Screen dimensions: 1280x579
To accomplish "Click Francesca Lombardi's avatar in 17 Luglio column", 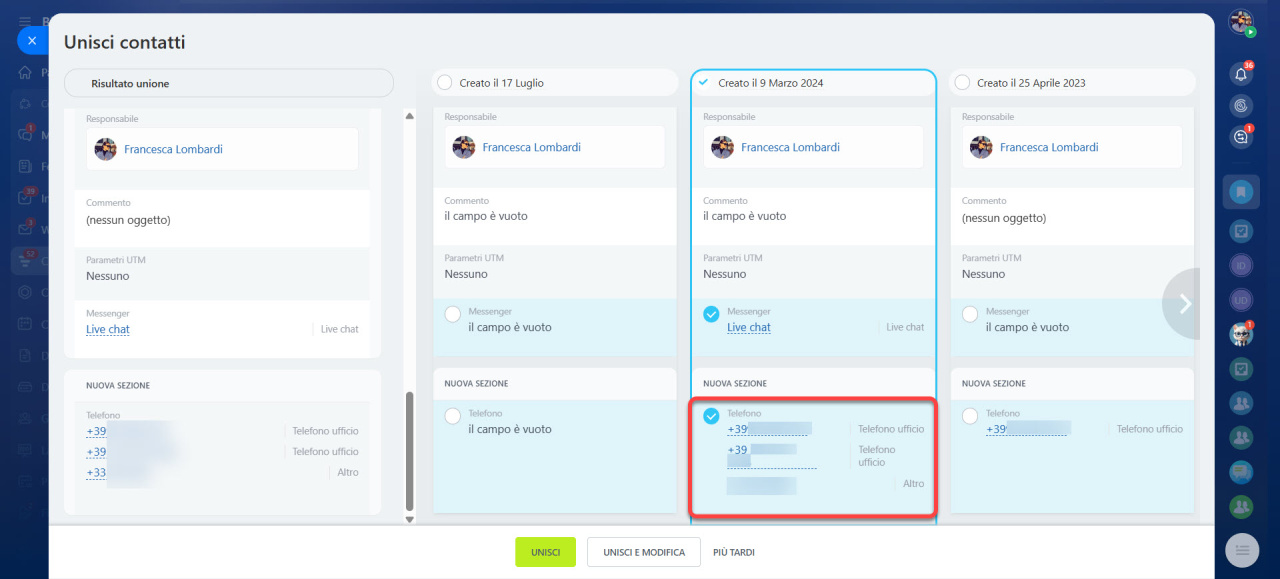I will click(x=463, y=147).
